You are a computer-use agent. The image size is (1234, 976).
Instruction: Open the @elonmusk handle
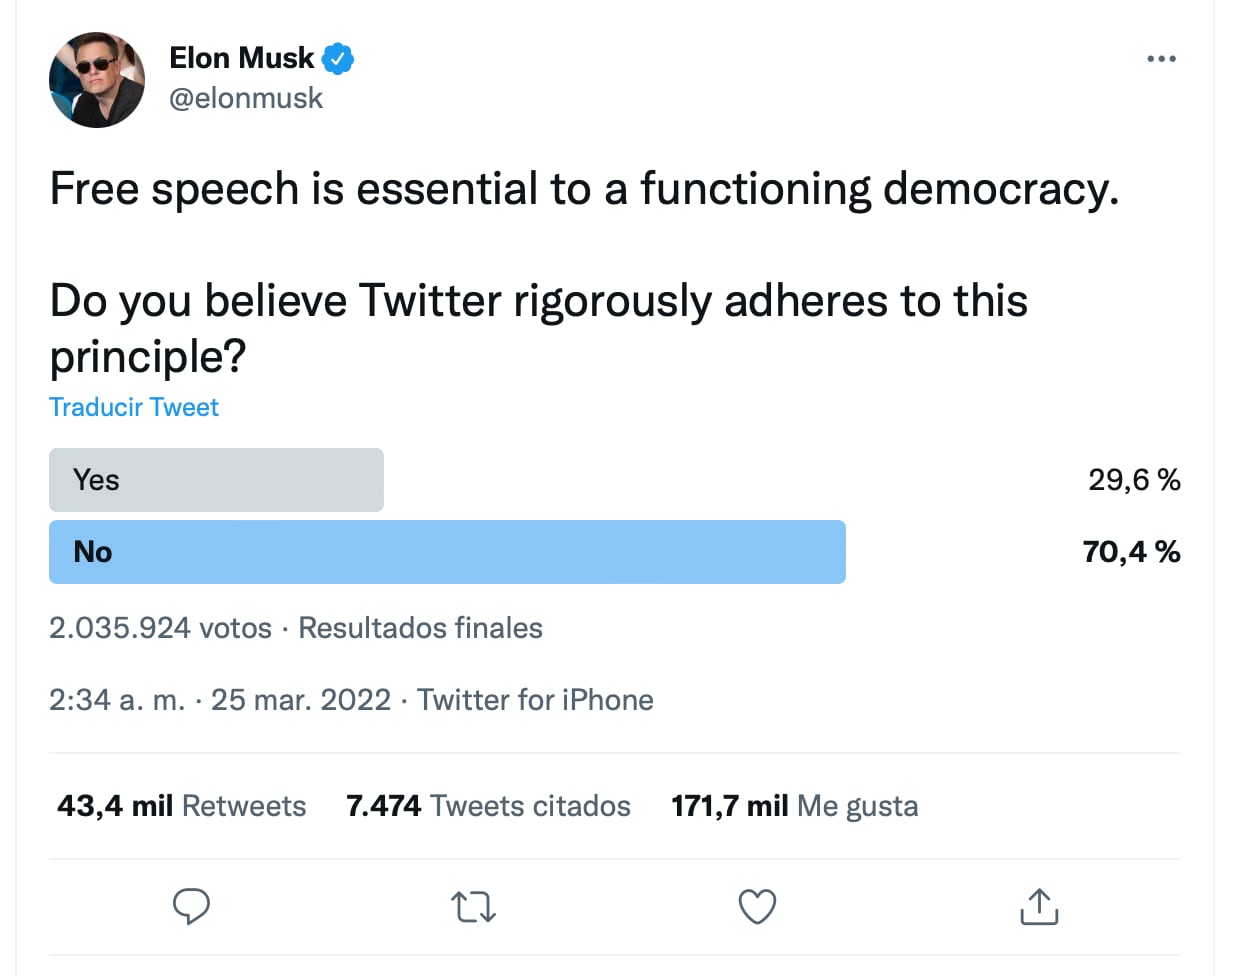click(x=246, y=97)
